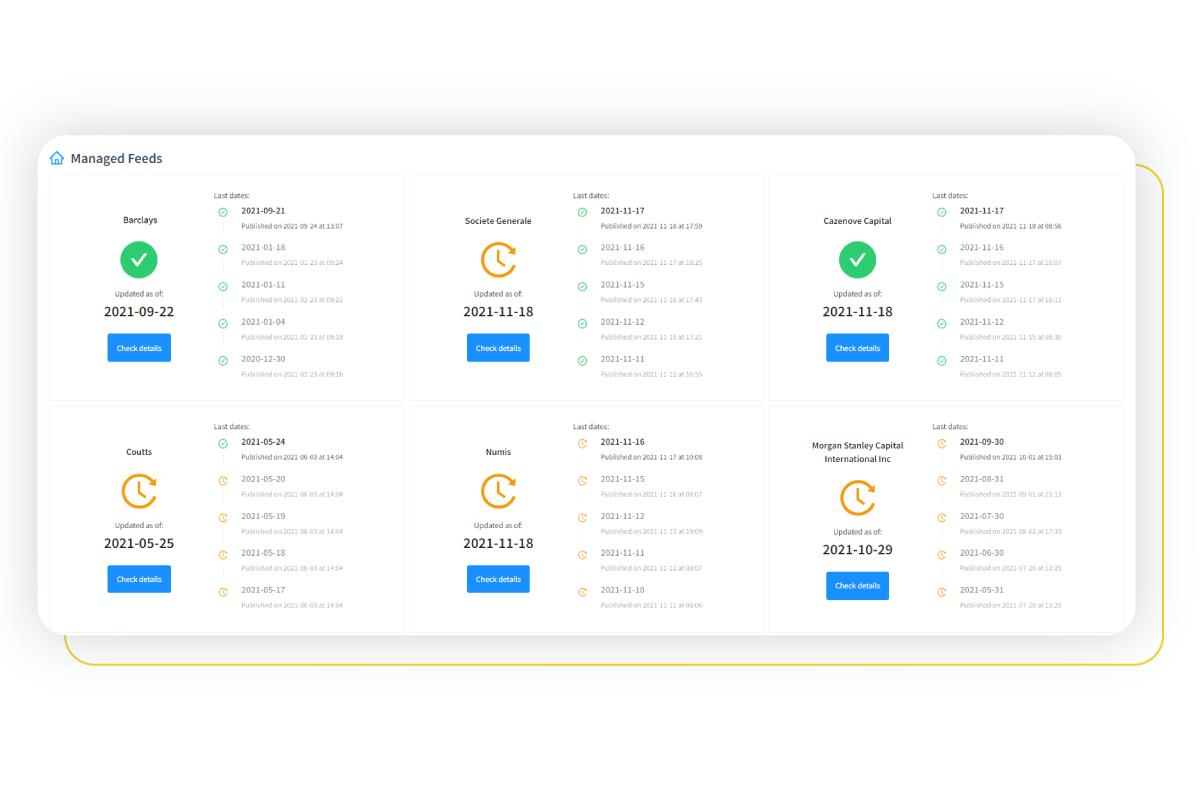Viewport: 1200px width, 800px height.
Task: Click the clock icon on Morgan Stanley Capital card
Action: click(x=857, y=498)
